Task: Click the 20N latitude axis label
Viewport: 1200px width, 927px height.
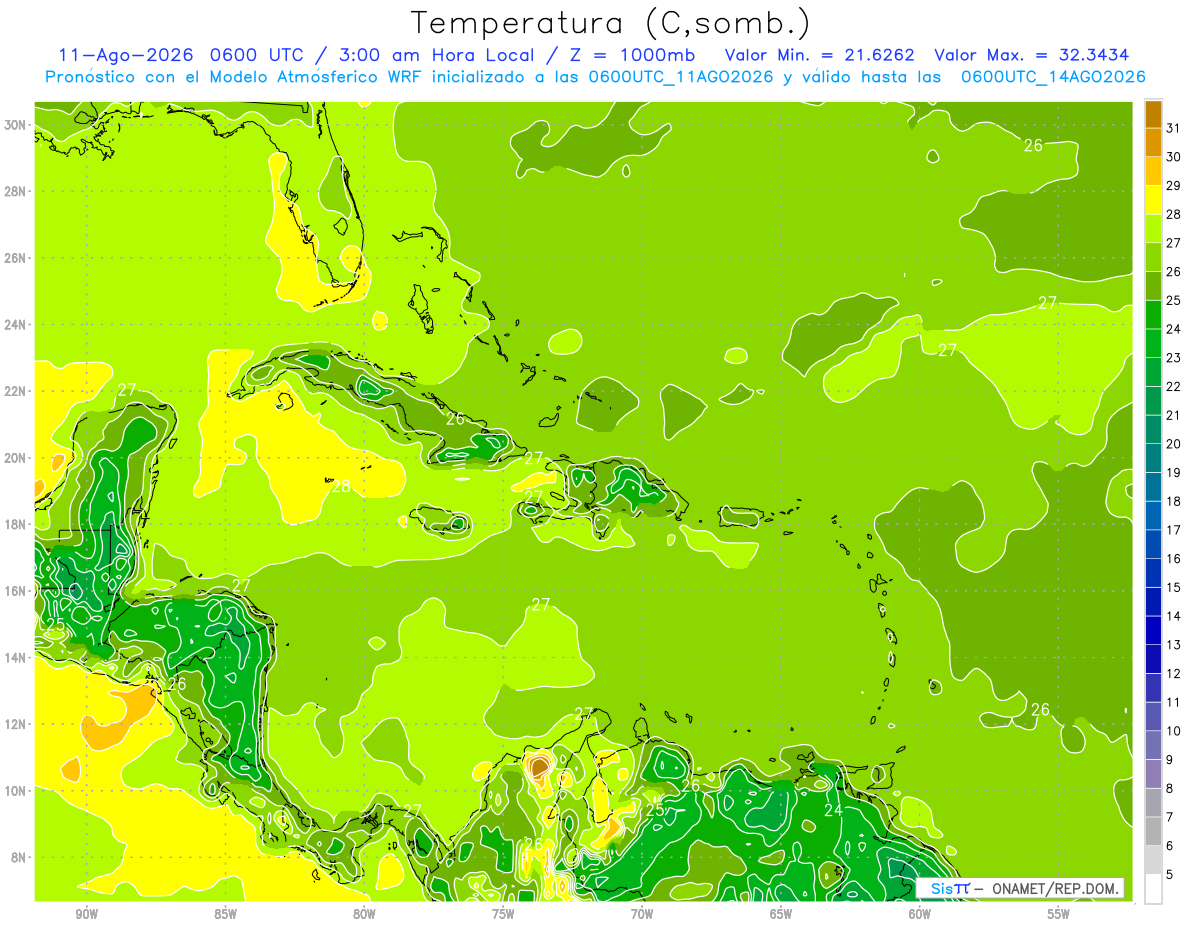Action: 16,458
